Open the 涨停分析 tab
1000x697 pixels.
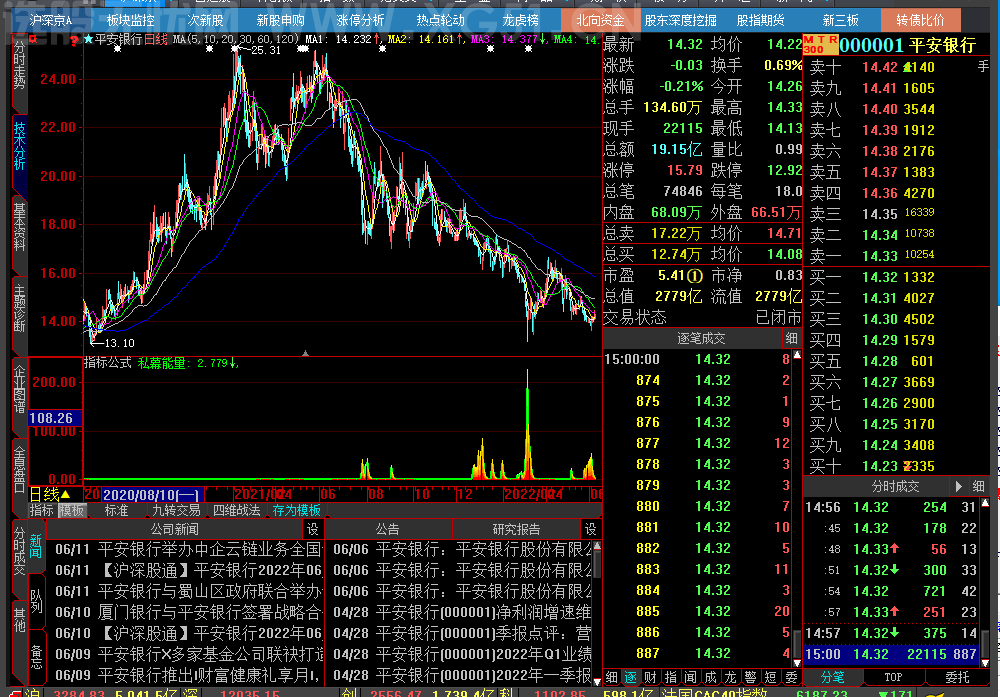coord(360,20)
